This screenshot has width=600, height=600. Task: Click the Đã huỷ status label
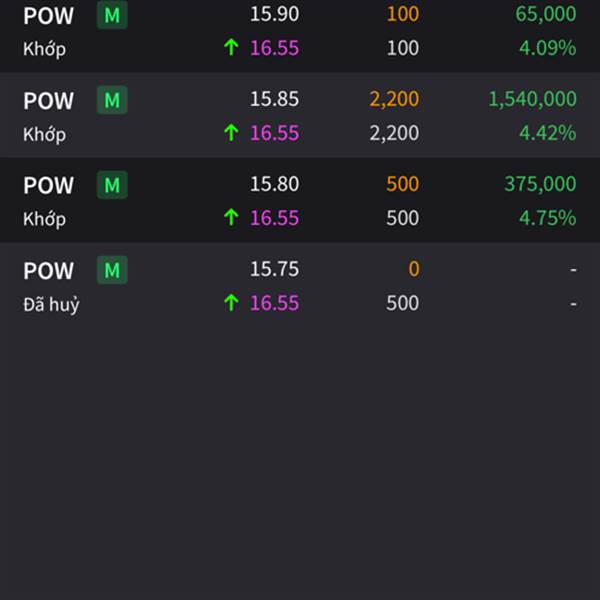coord(51,304)
